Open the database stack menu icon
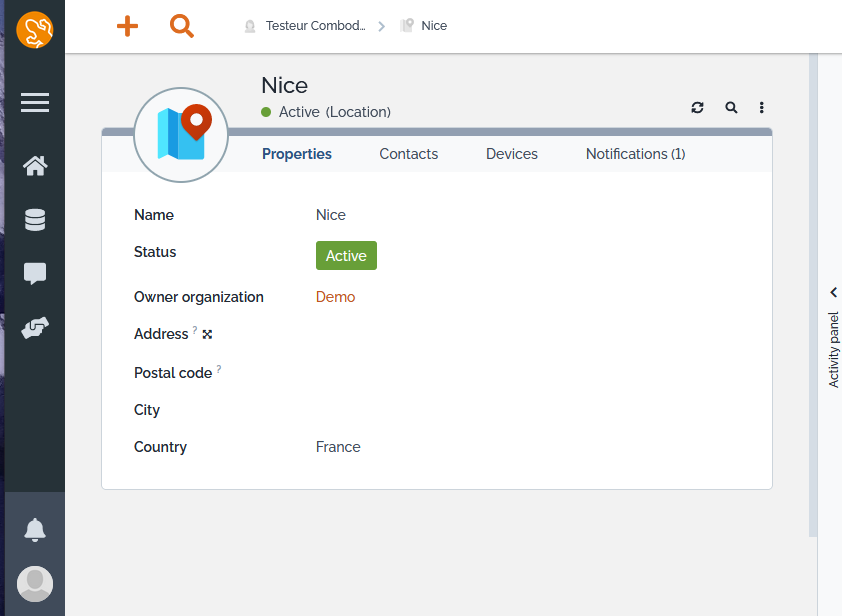The image size is (842, 616). coord(35,220)
